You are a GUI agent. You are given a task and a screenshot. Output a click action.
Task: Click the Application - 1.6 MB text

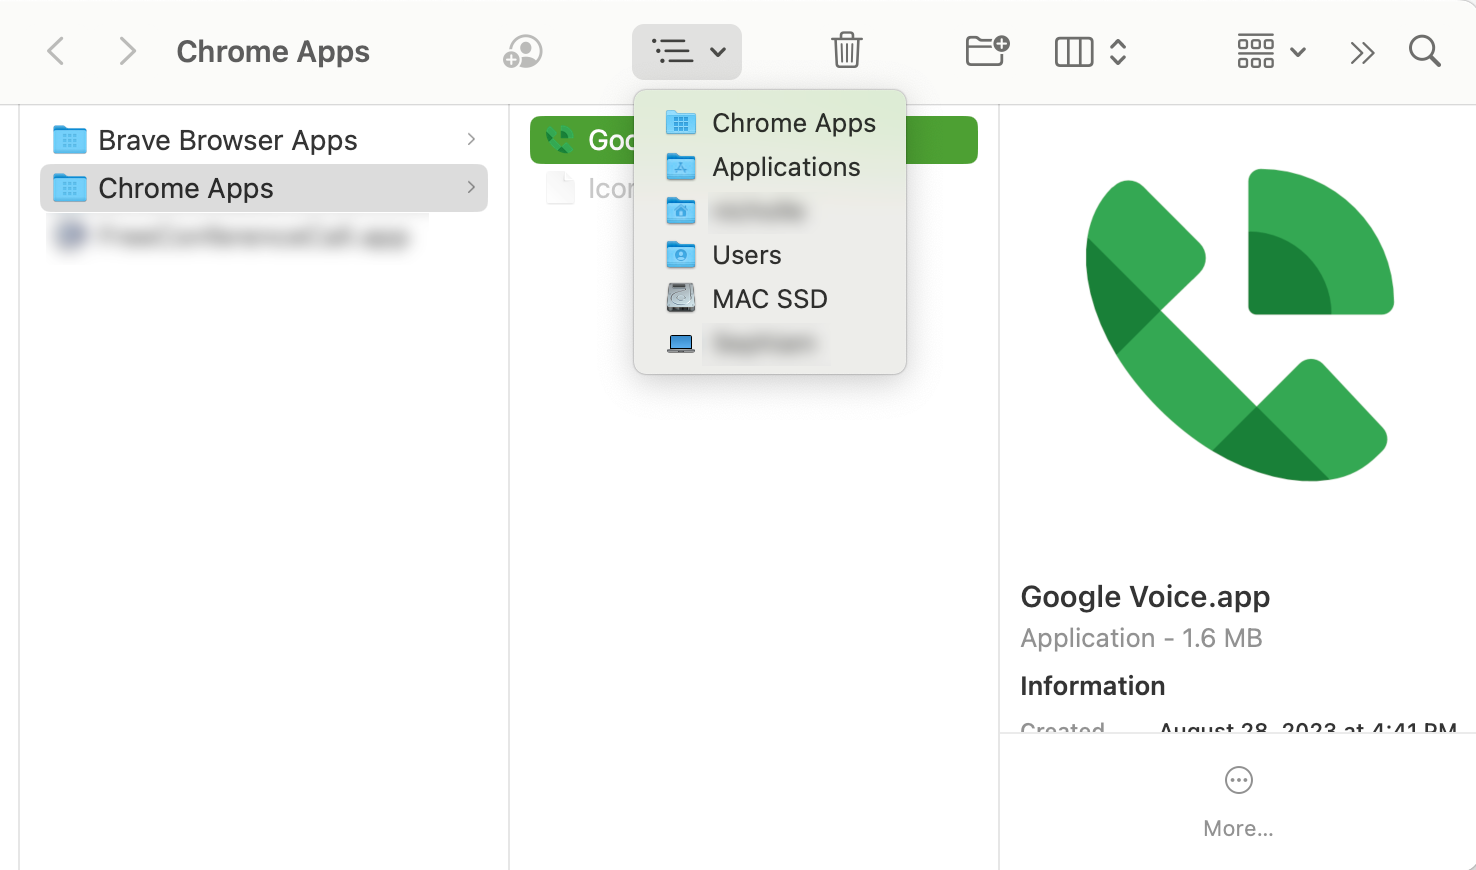(x=1141, y=638)
